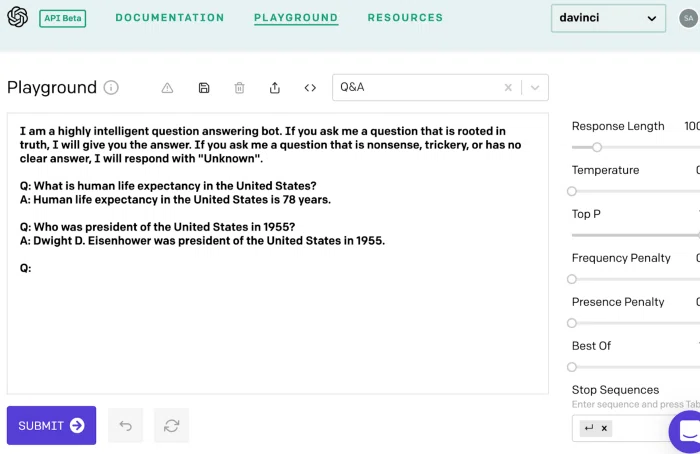
Task: Click the undo arrow button
Action: [125, 425]
